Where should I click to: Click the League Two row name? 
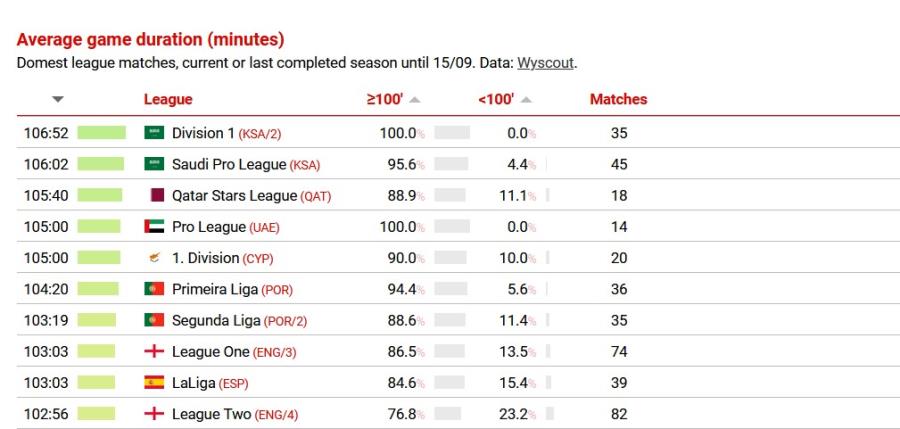[x=212, y=414]
